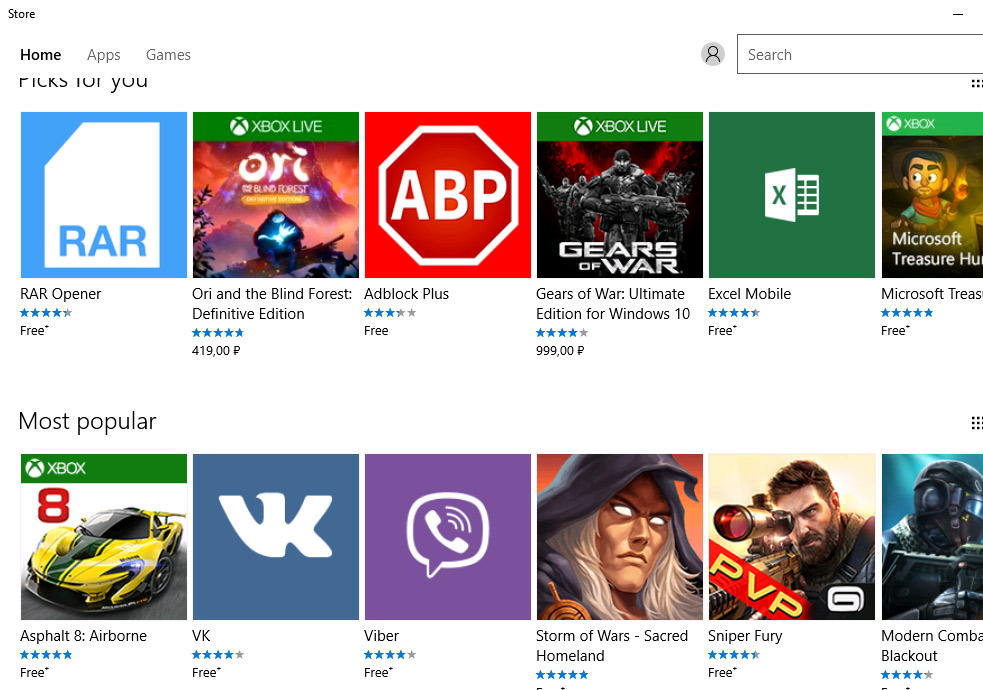
Task: Click the user account avatar icon
Action: [x=713, y=54]
